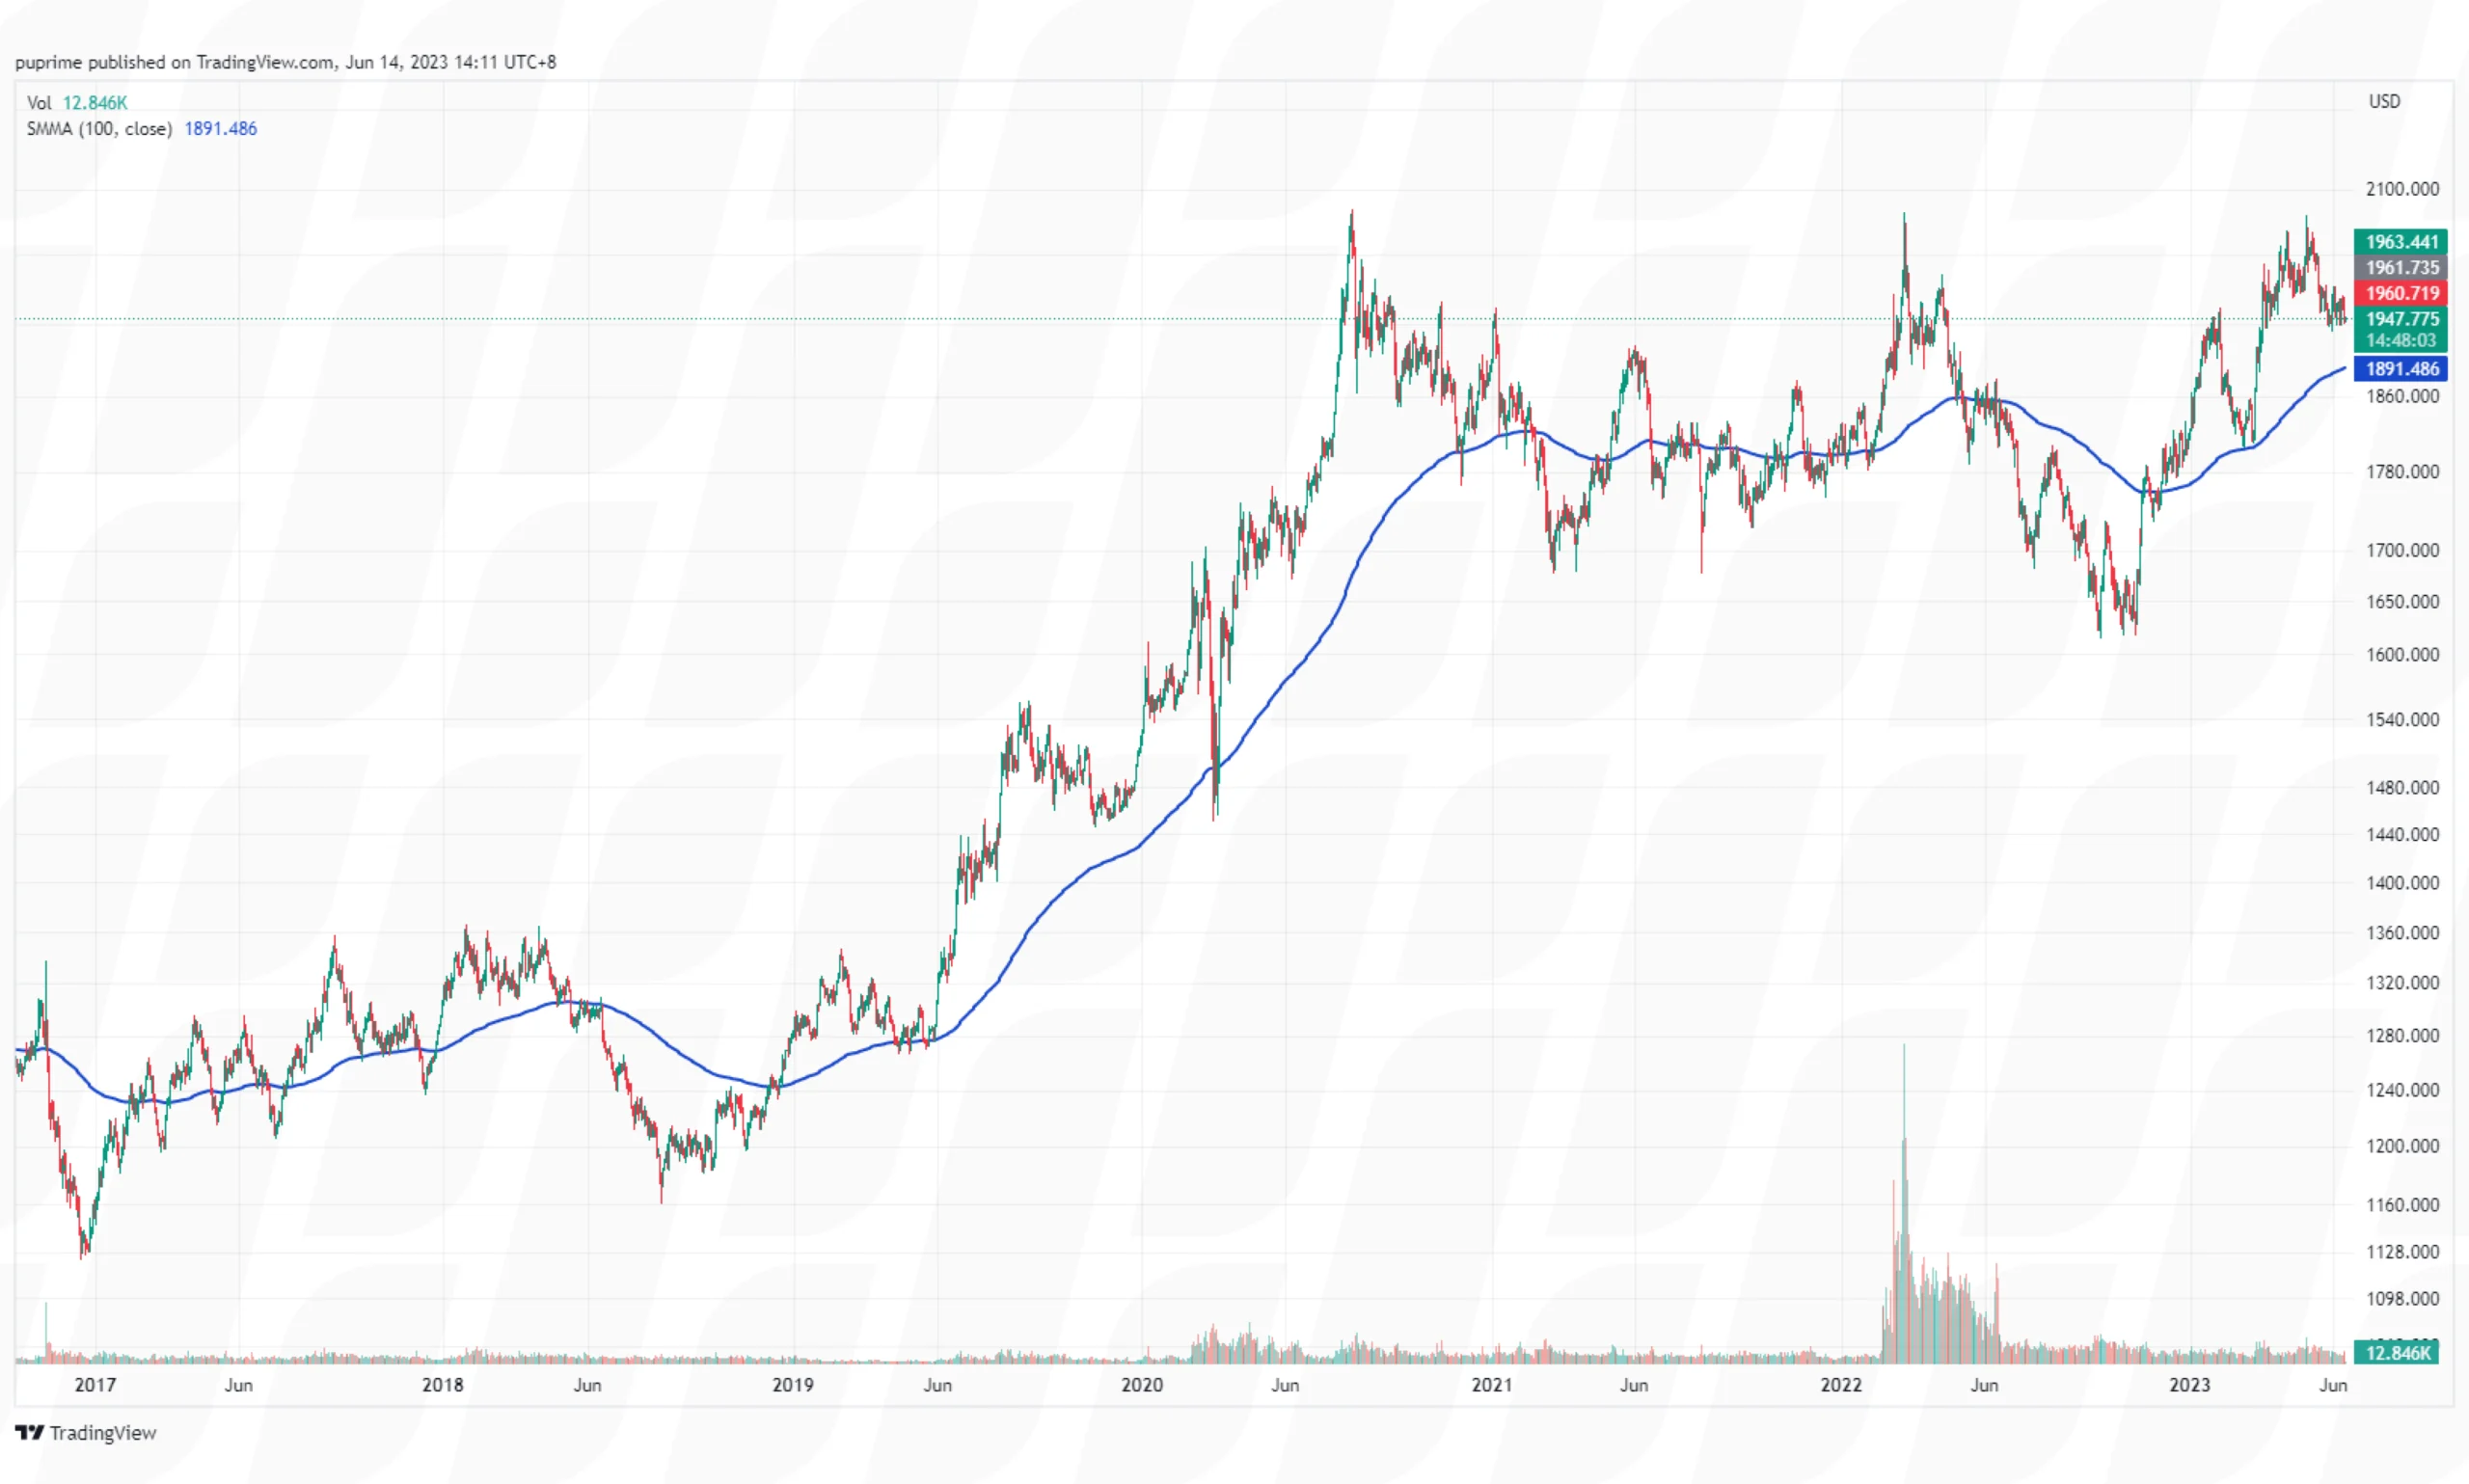Click the USD currency label on price scale
The image size is (2469, 1484).
pyautogui.click(x=2383, y=101)
